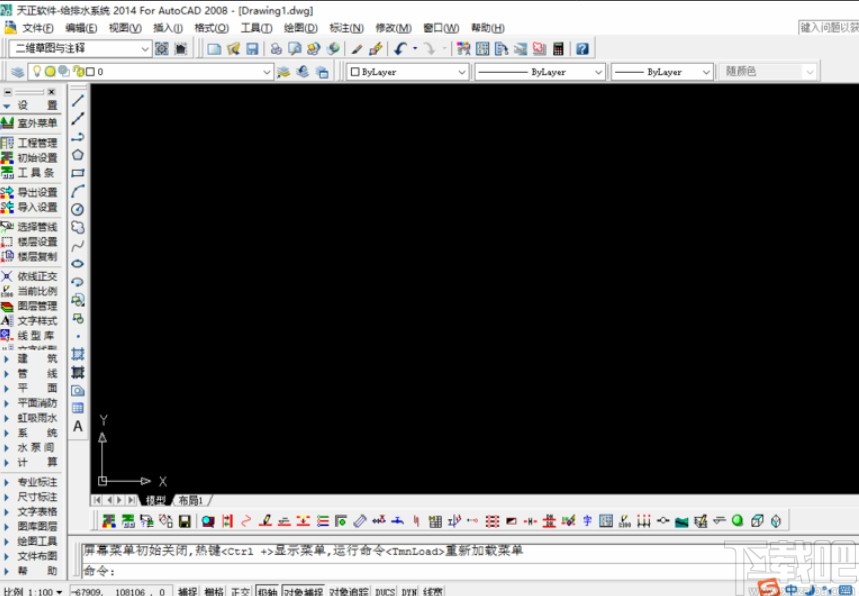
Task: Select the Ellipse draw tool
Action: tap(78, 263)
